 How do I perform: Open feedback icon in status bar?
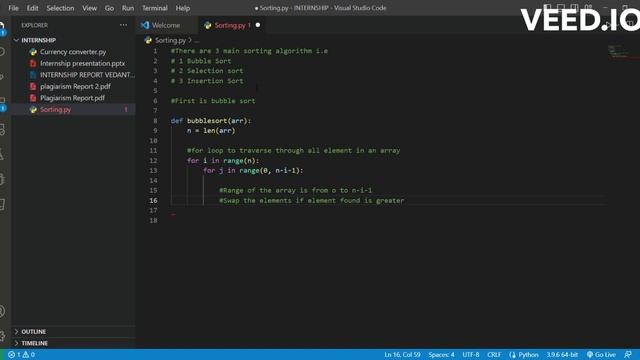pyautogui.click(x=628, y=354)
